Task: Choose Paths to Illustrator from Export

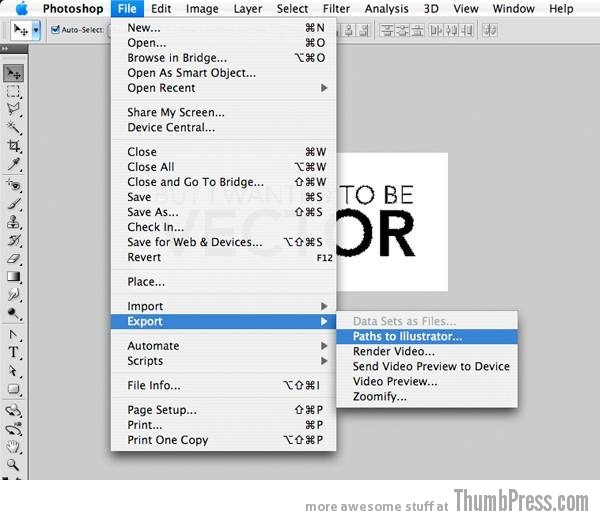Action: tap(427, 336)
